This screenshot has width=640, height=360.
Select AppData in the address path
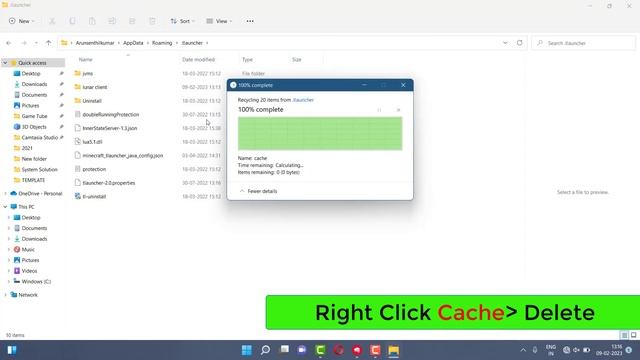133,43
